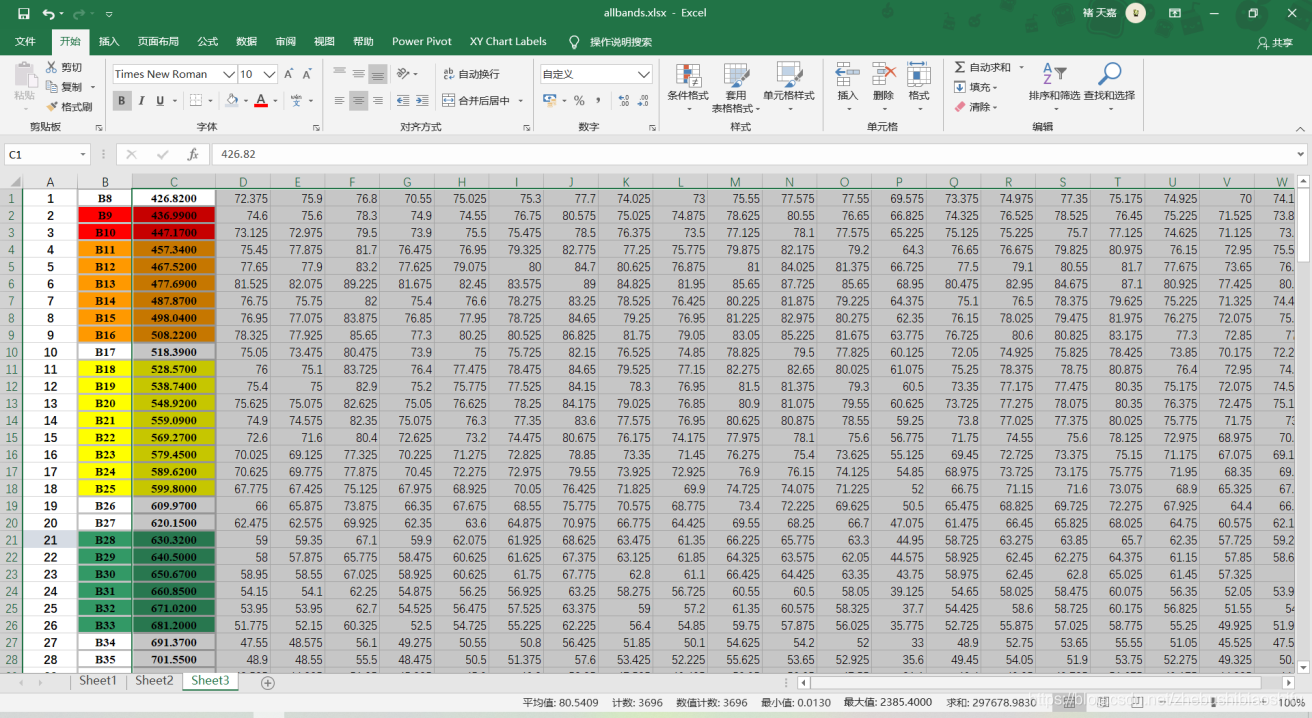This screenshot has width=1312, height=718.
Task: Toggle align text left
Action: point(340,100)
